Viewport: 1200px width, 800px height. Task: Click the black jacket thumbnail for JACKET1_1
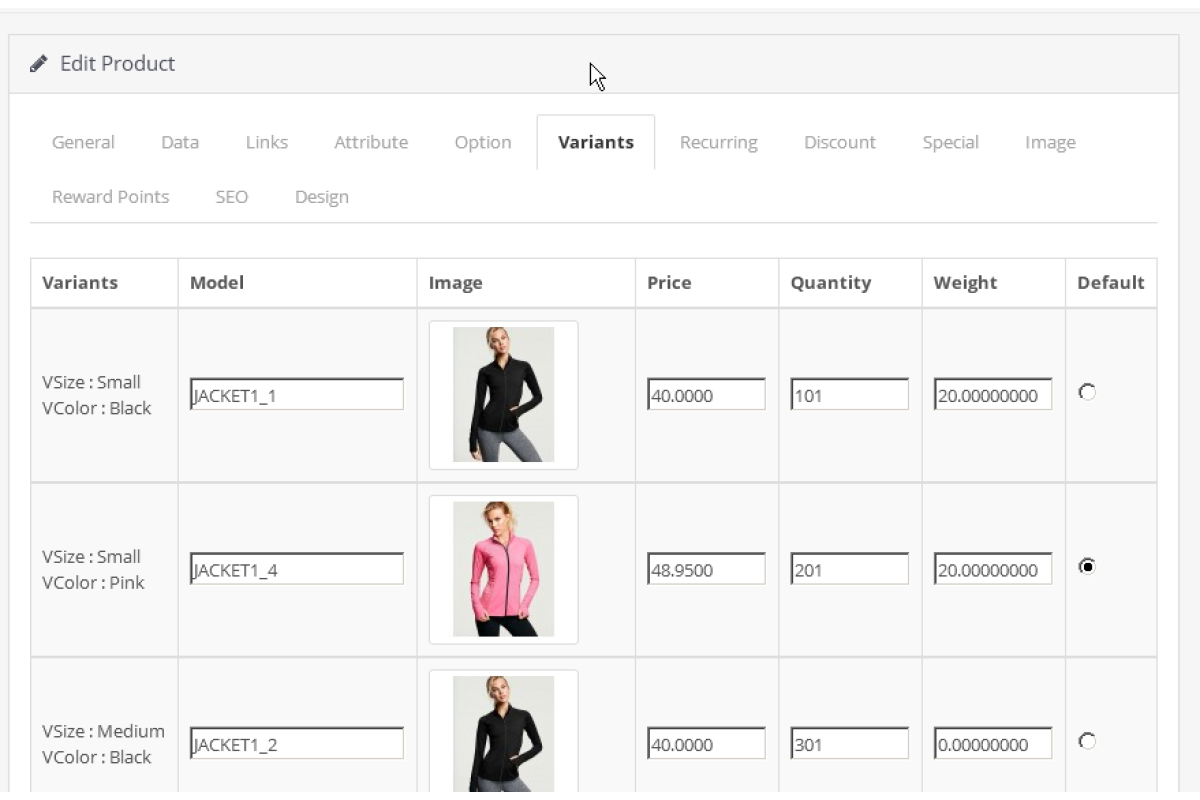pos(503,395)
